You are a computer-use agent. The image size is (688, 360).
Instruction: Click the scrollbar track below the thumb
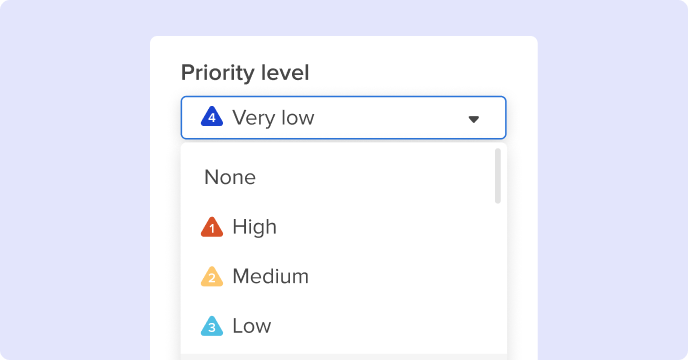498,277
